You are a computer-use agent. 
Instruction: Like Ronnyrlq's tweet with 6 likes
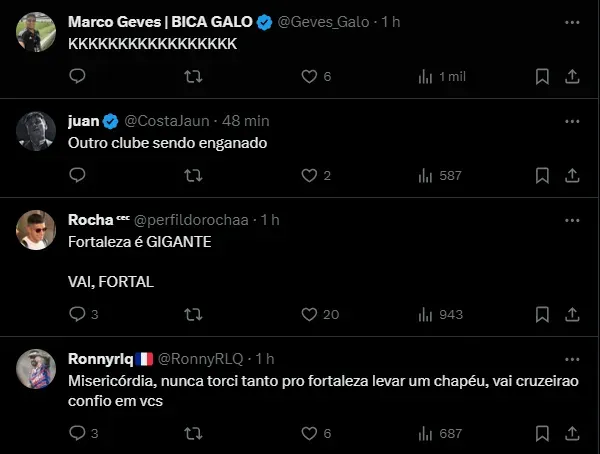pyautogui.click(x=310, y=433)
